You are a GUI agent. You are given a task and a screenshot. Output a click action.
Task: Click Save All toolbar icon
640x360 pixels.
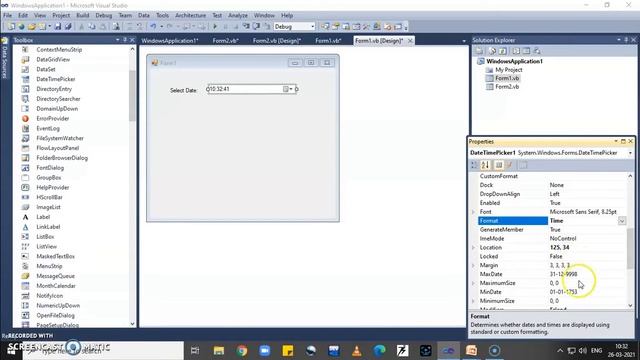click(68, 27)
